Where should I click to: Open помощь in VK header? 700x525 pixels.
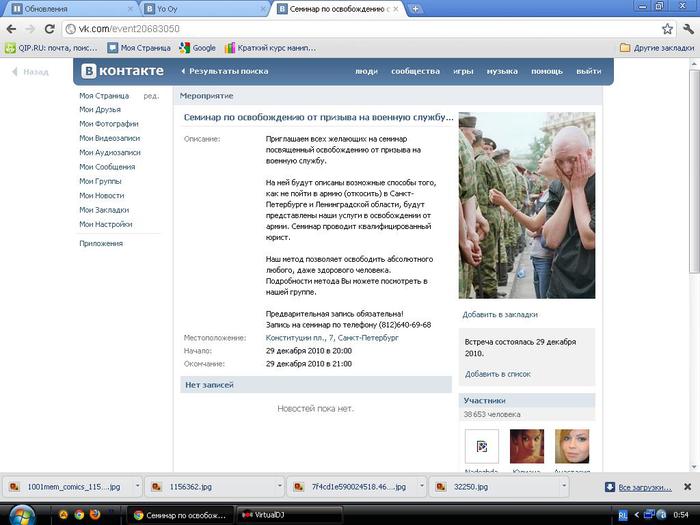coord(547,71)
